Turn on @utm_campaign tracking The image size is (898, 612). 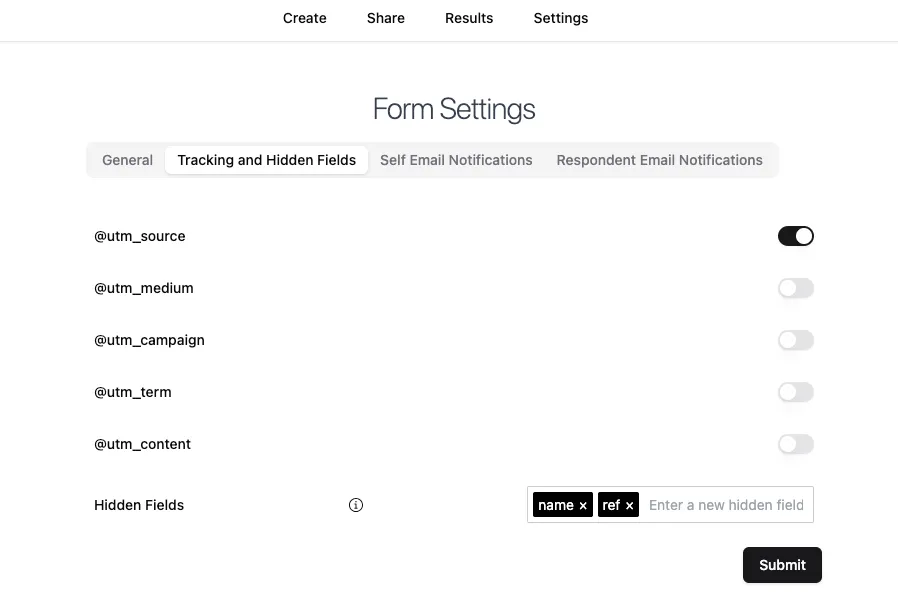click(796, 340)
